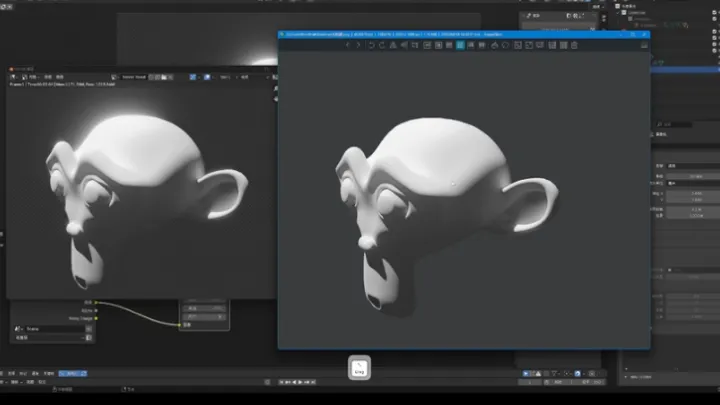
Task: Click the triangular flip icon in viewer toolbar
Action: 393,45
